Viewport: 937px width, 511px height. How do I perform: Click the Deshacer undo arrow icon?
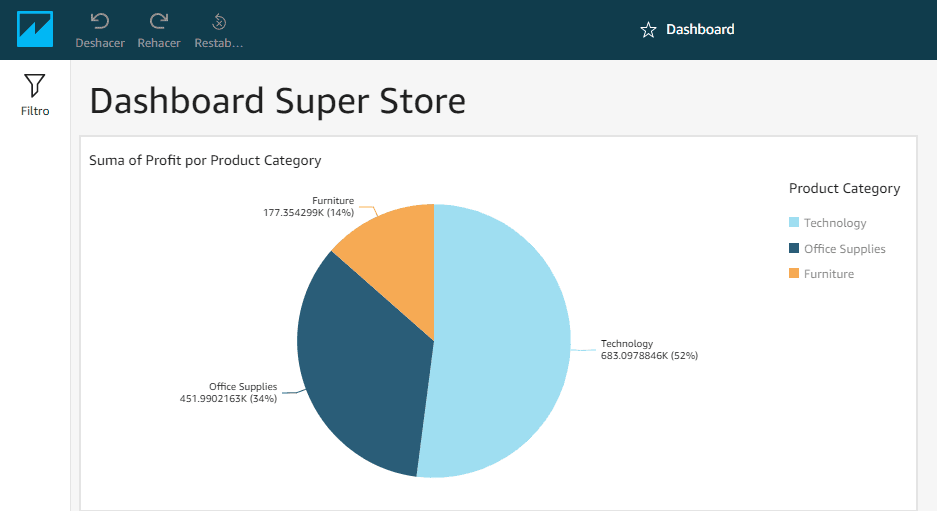tap(100, 21)
